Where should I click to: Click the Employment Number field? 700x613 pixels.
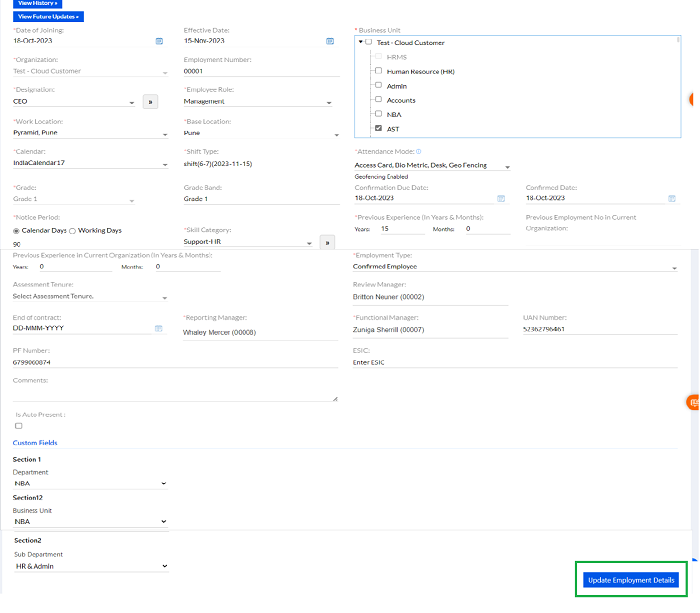point(261,71)
